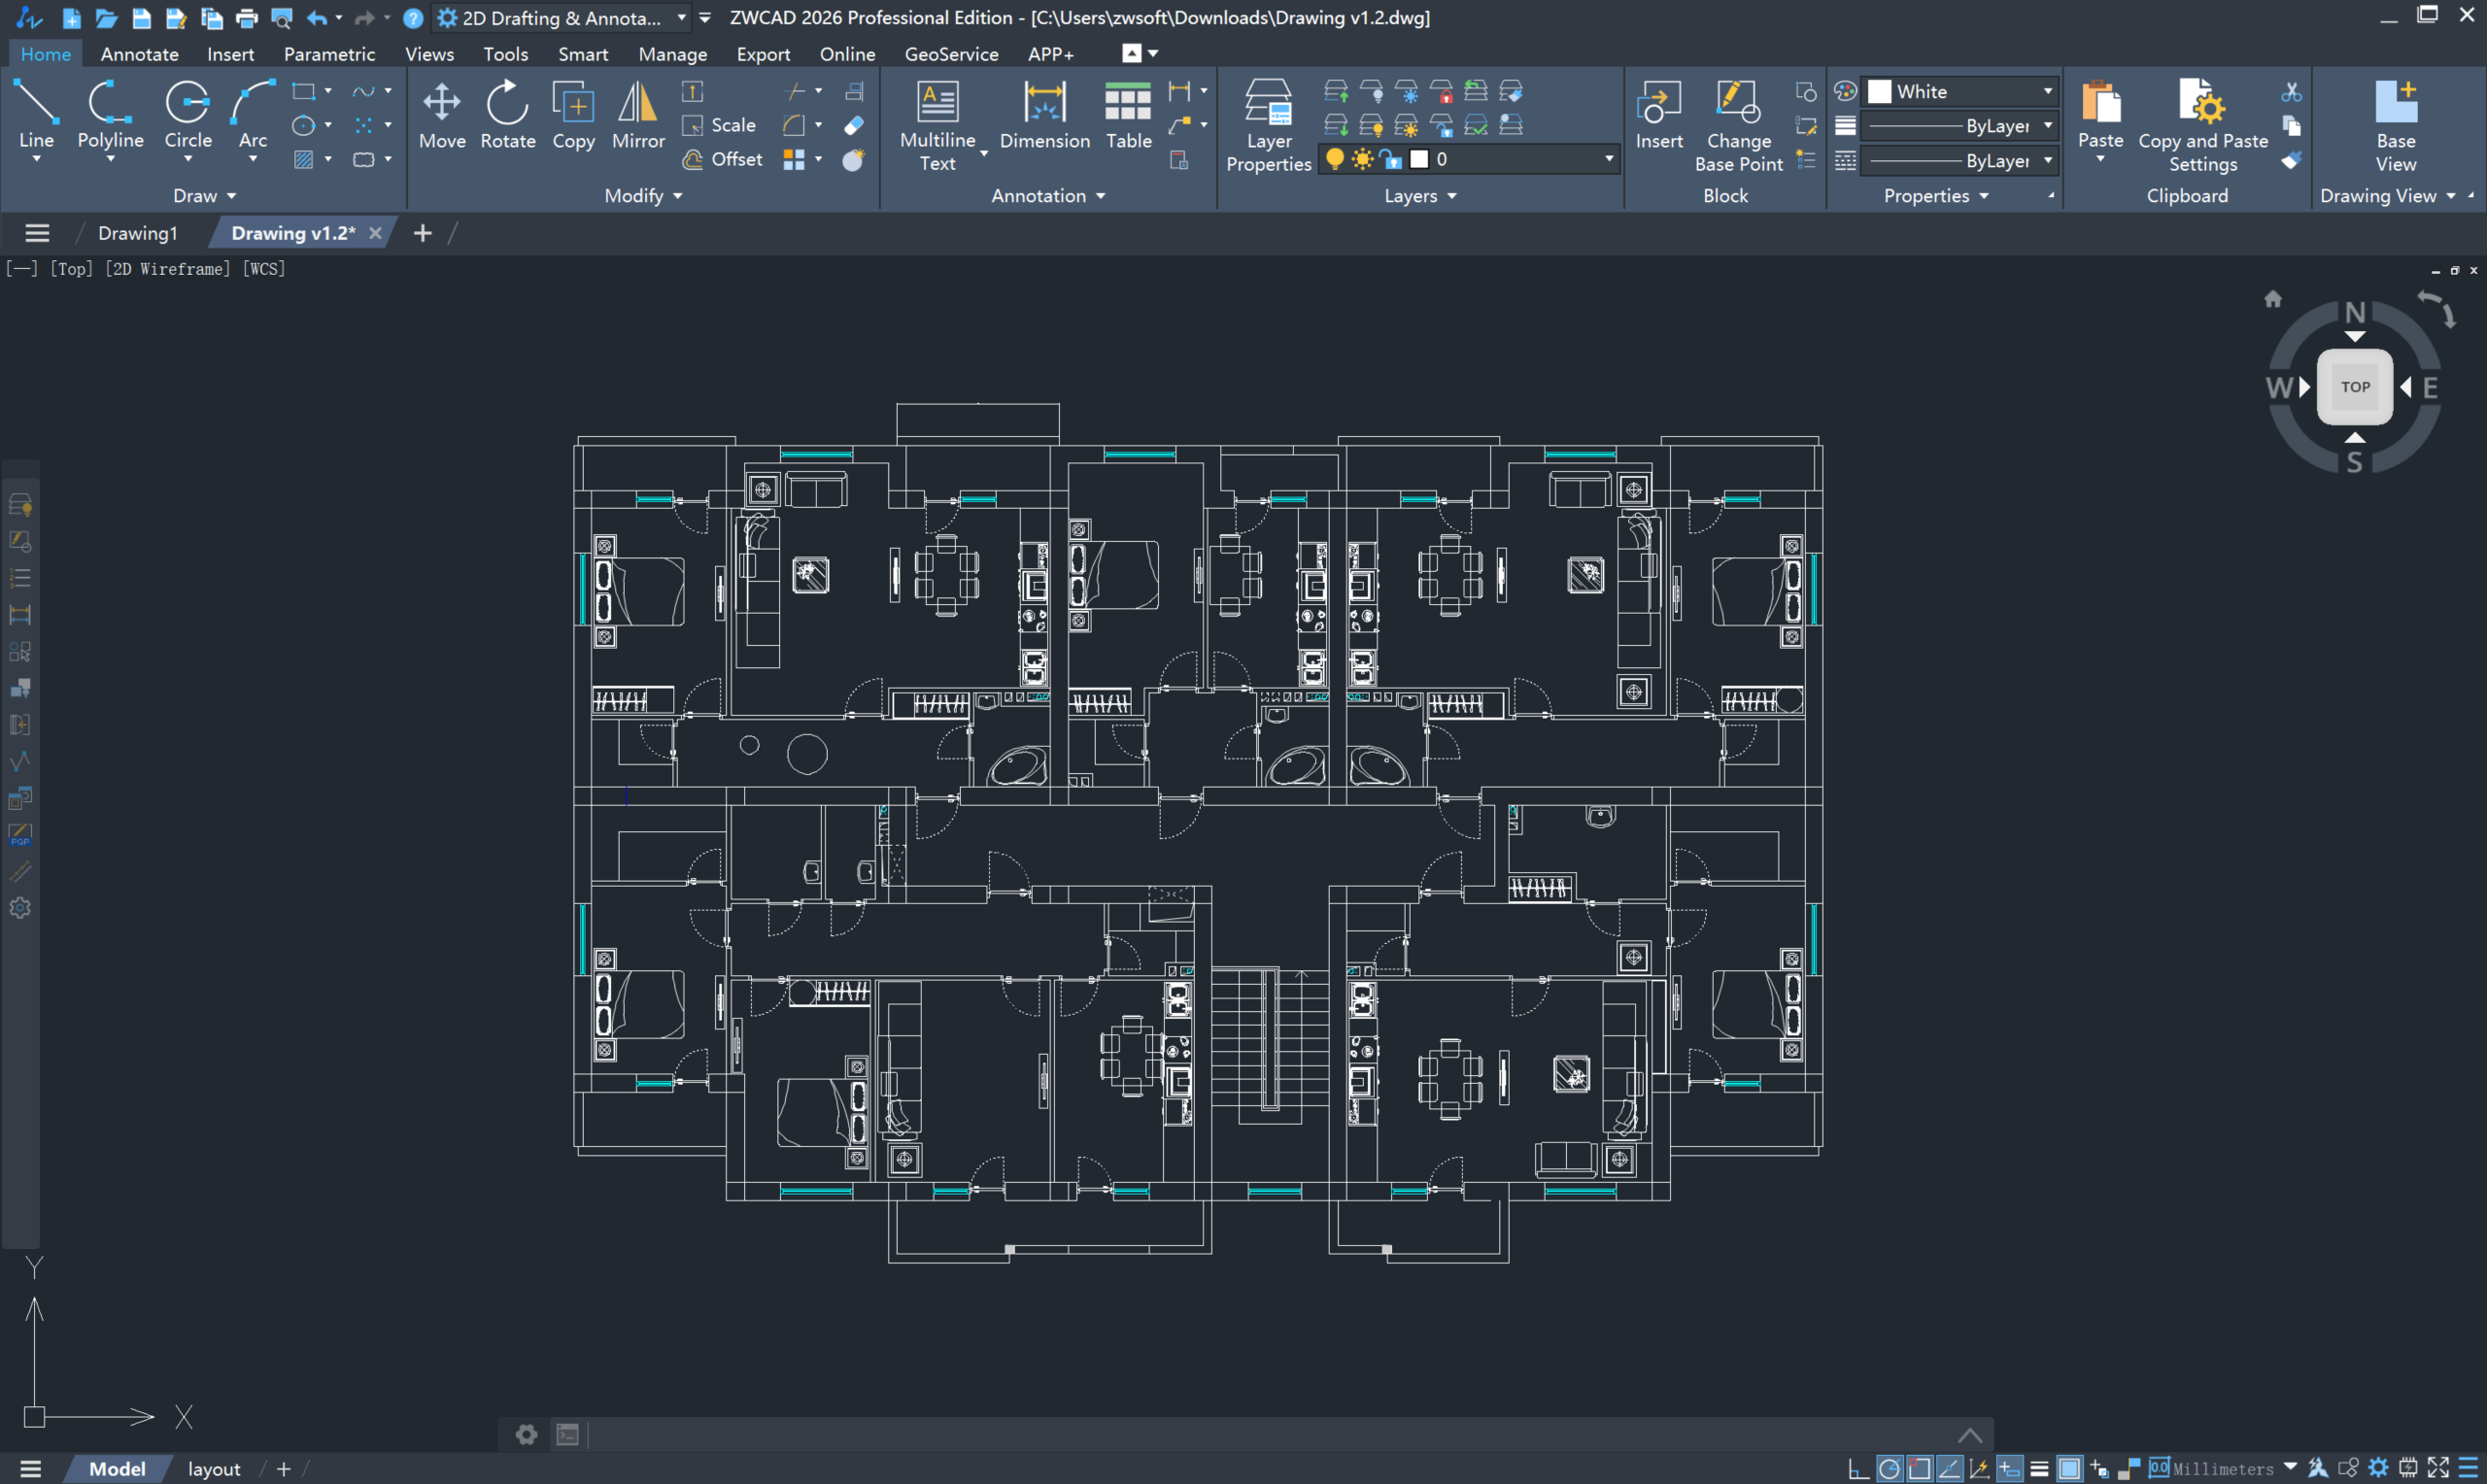Activate the Move tool
Viewport: 2487px width, 1484px height.
(x=442, y=114)
